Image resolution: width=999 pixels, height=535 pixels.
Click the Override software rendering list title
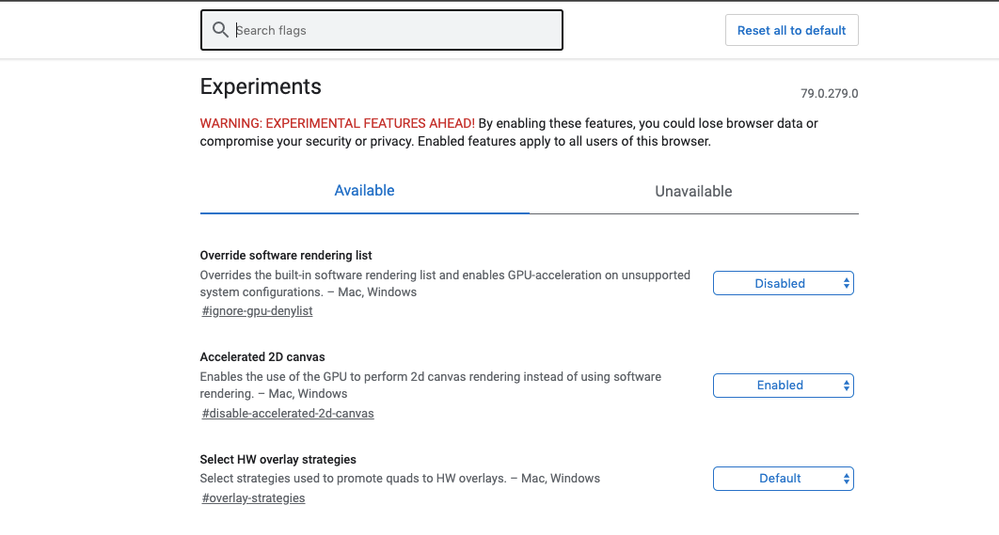pos(286,255)
